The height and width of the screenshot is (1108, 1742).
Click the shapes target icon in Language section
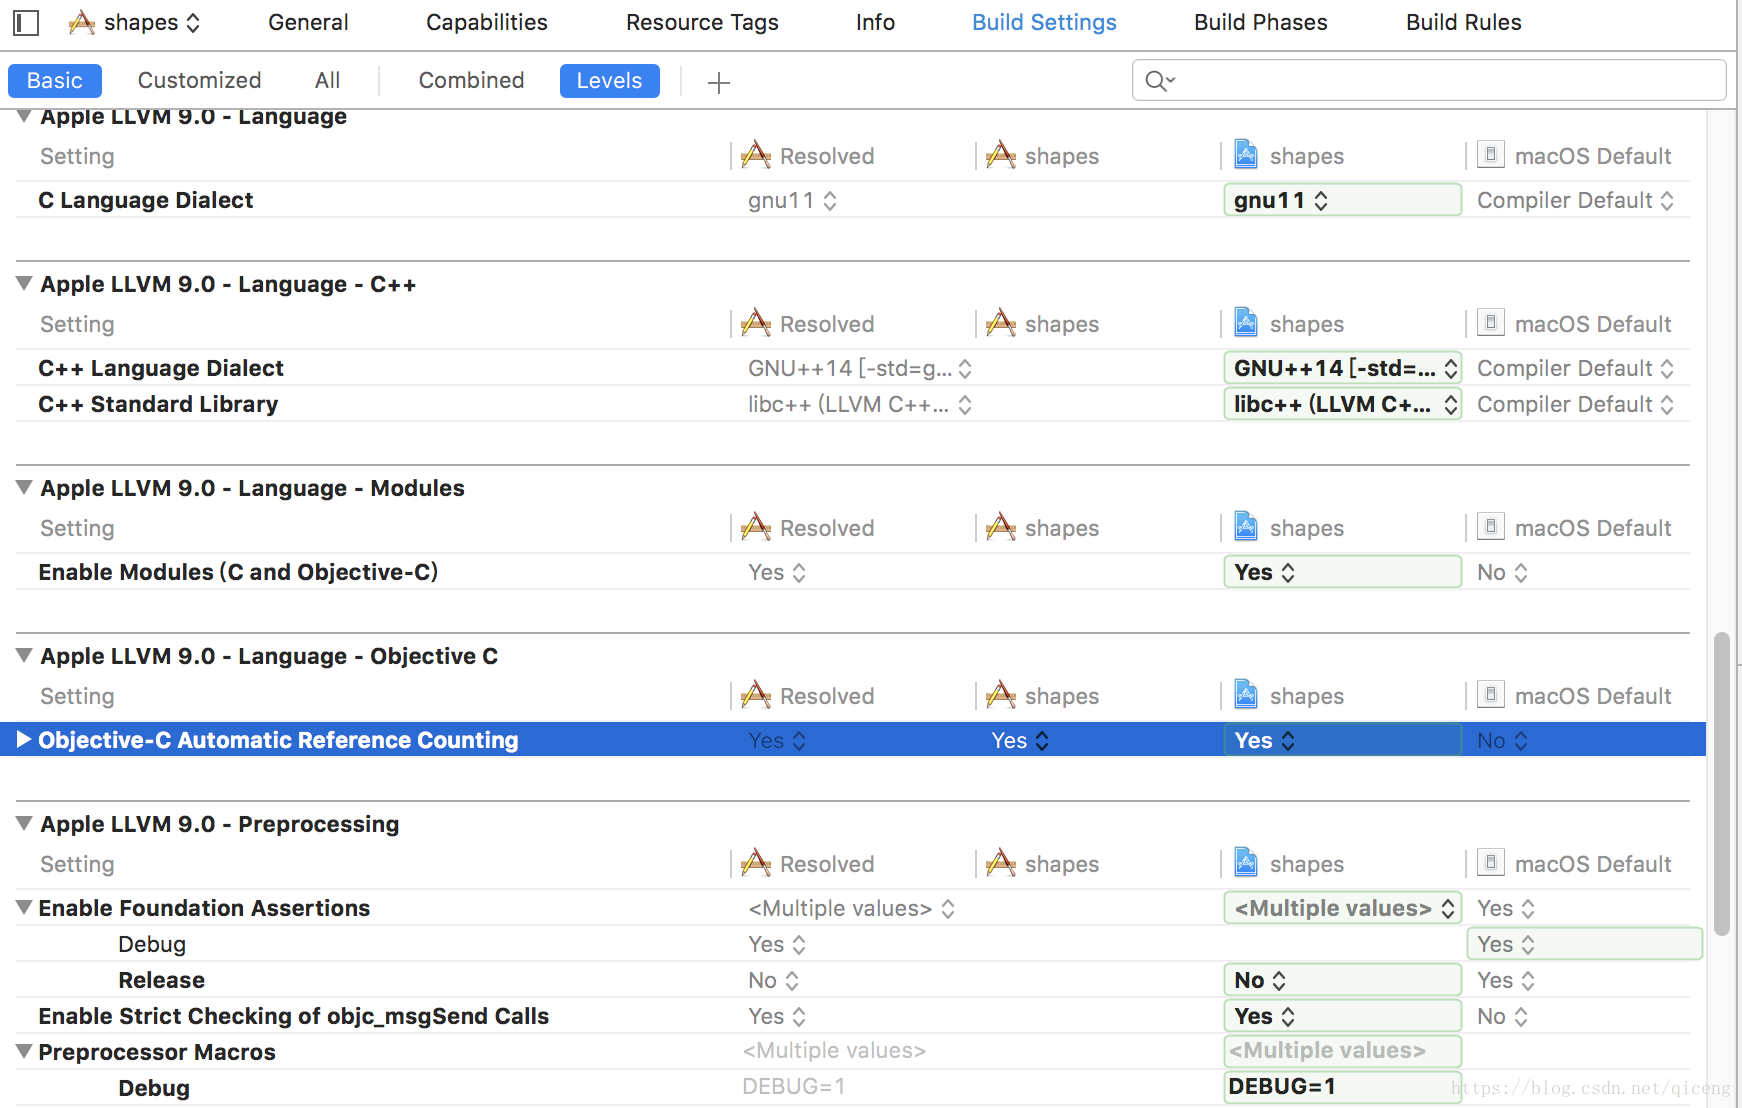click(1001, 155)
